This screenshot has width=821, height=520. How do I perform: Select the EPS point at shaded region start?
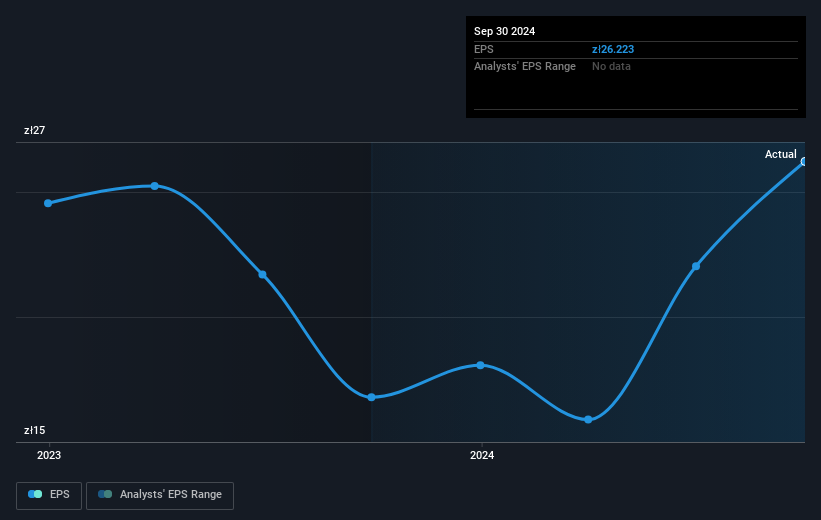click(371, 397)
